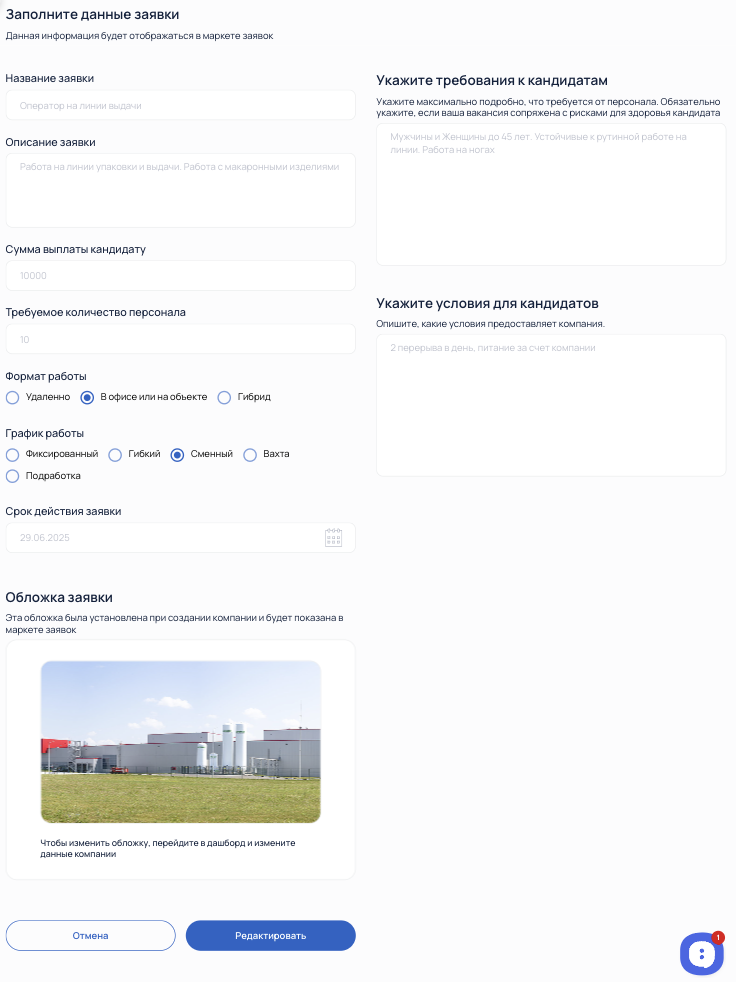This screenshot has height=982, width=736.
Task: Click the Требуемое количество персонала field
Action: tap(180, 339)
